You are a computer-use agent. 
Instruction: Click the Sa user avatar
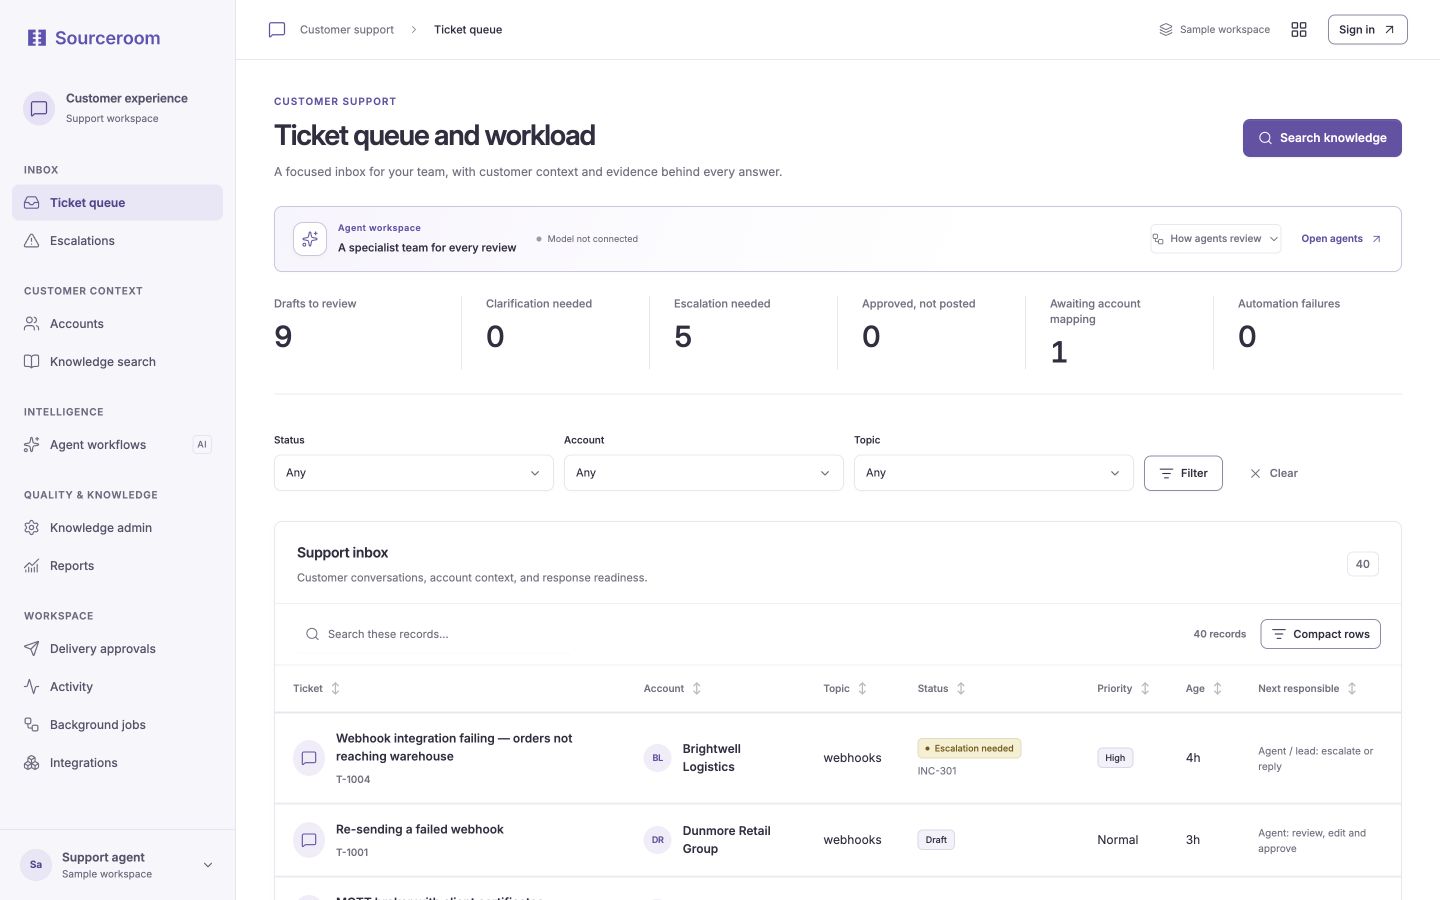click(36, 865)
